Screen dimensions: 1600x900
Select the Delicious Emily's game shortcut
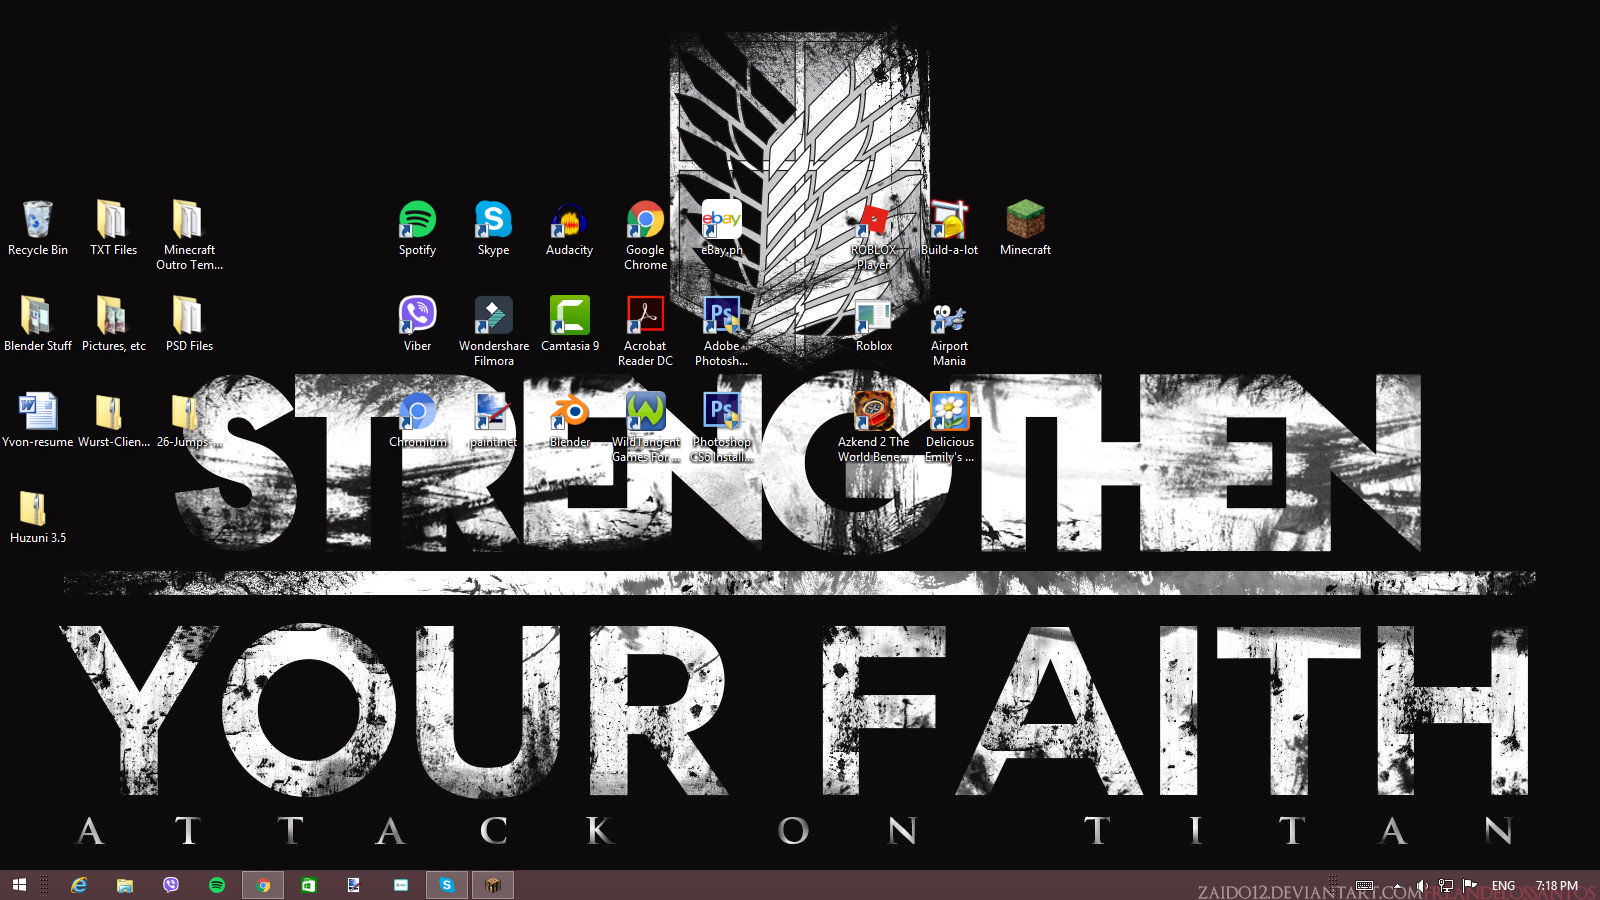[949, 427]
